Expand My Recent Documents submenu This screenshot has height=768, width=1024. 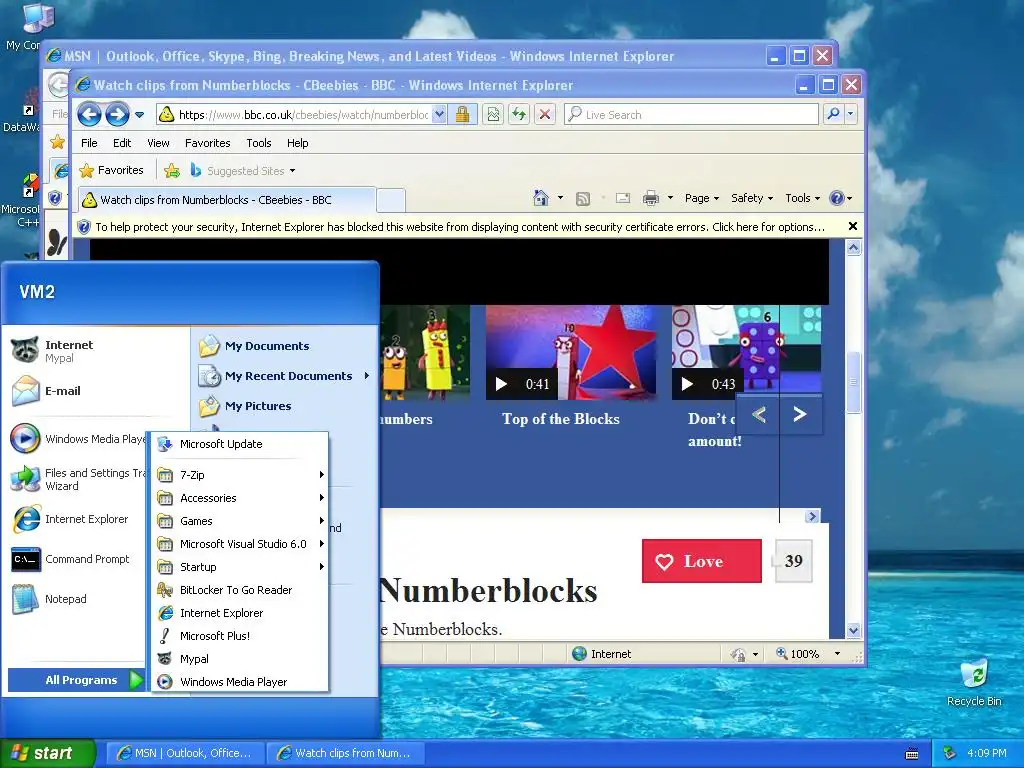click(285, 376)
